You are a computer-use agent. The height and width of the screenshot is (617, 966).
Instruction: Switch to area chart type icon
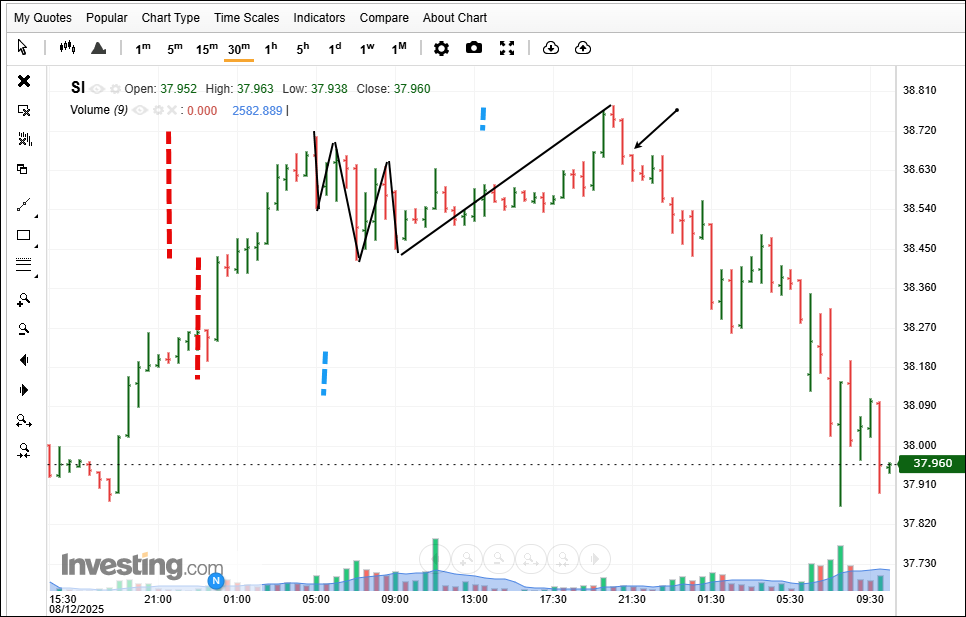[99, 48]
